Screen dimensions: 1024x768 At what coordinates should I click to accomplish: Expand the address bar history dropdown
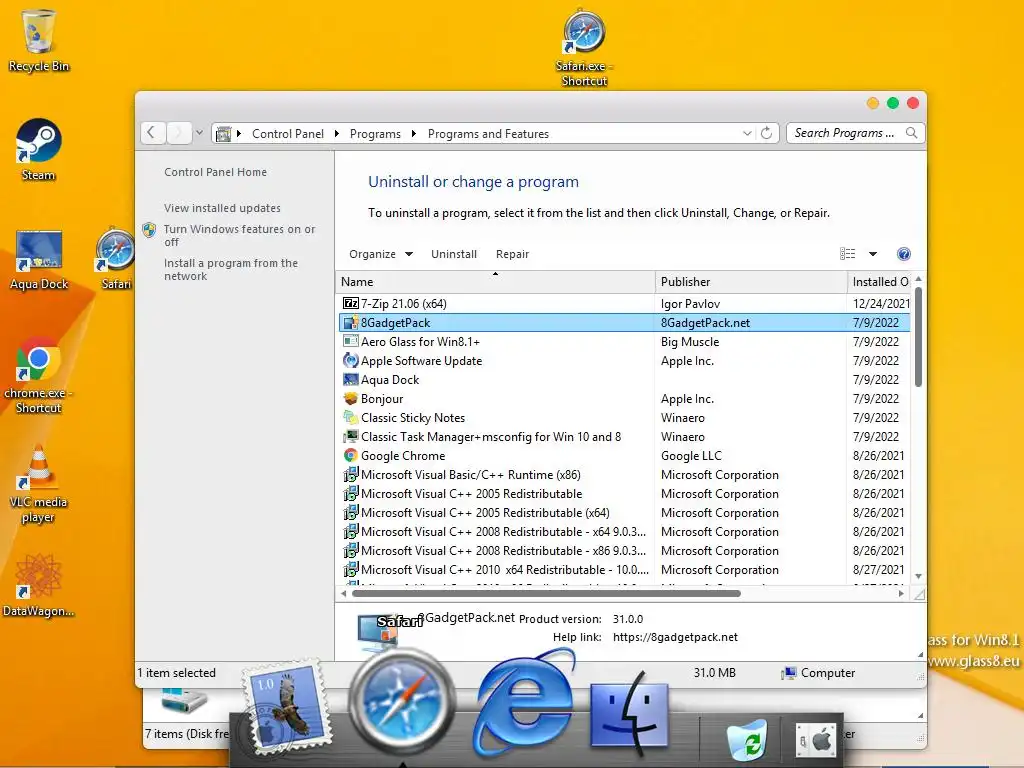(x=747, y=133)
